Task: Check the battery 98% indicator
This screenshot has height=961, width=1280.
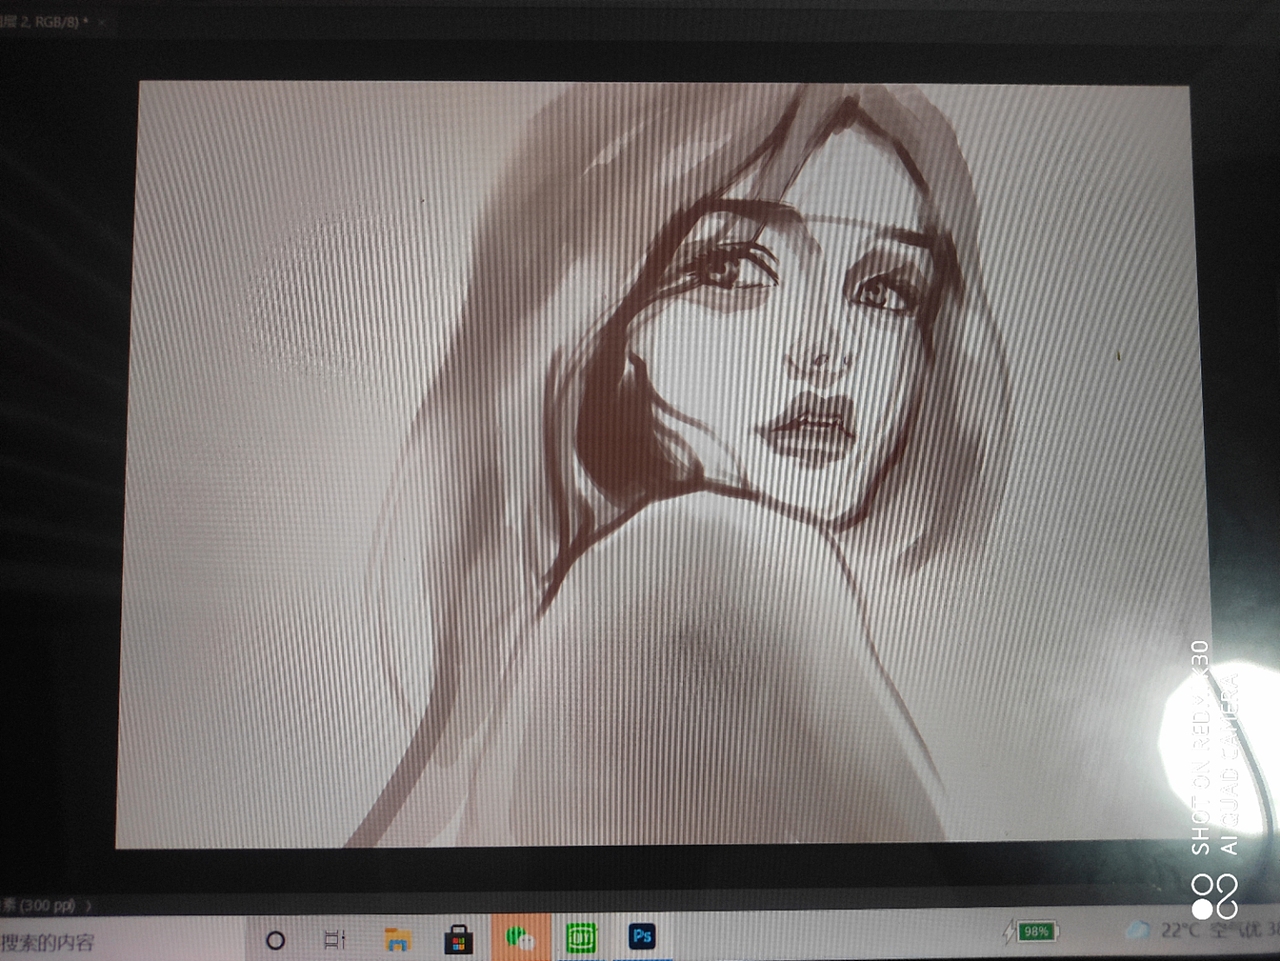Action: pyautogui.click(x=1030, y=932)
